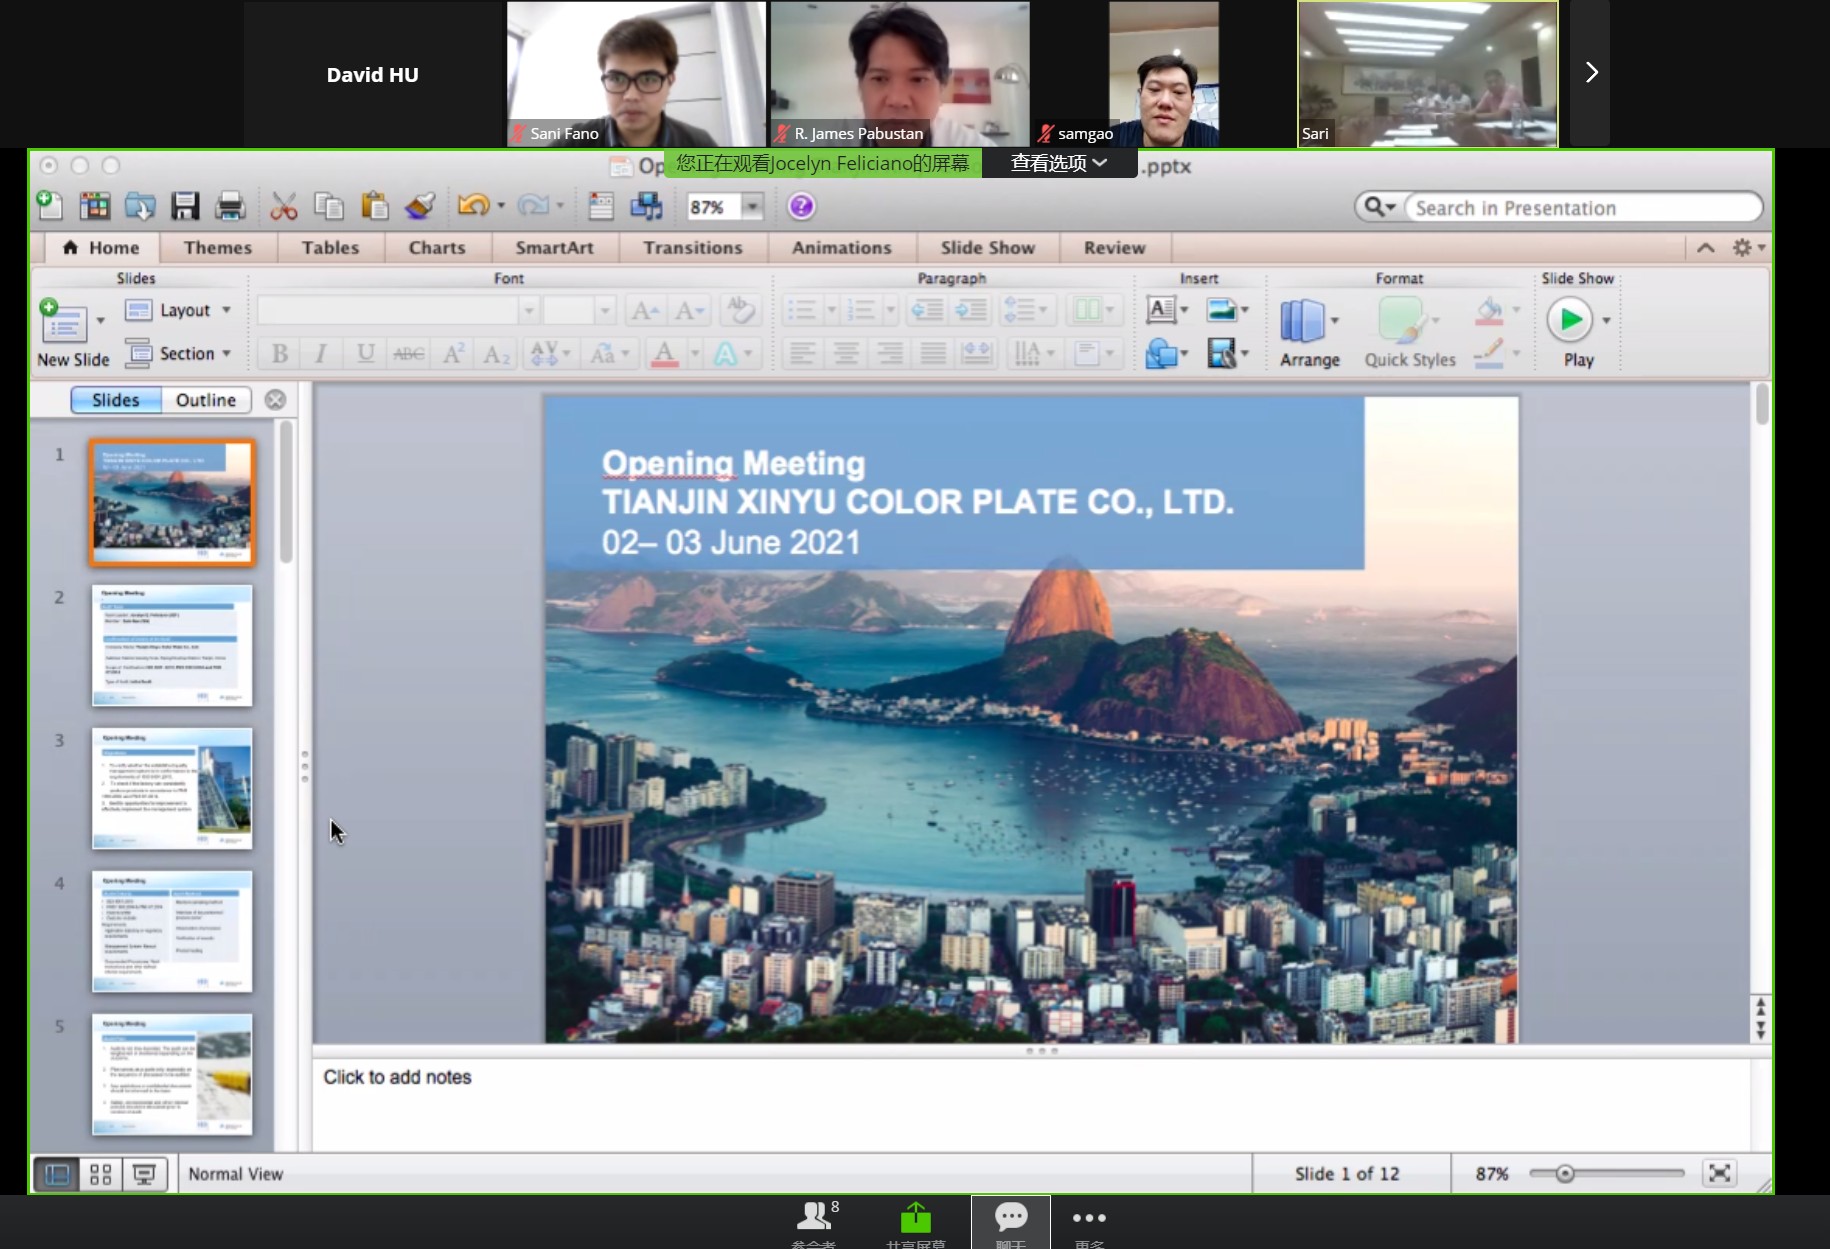
Task: Click the Cut scissors icon
Action: pyautogui.click(x=284, y=206)
